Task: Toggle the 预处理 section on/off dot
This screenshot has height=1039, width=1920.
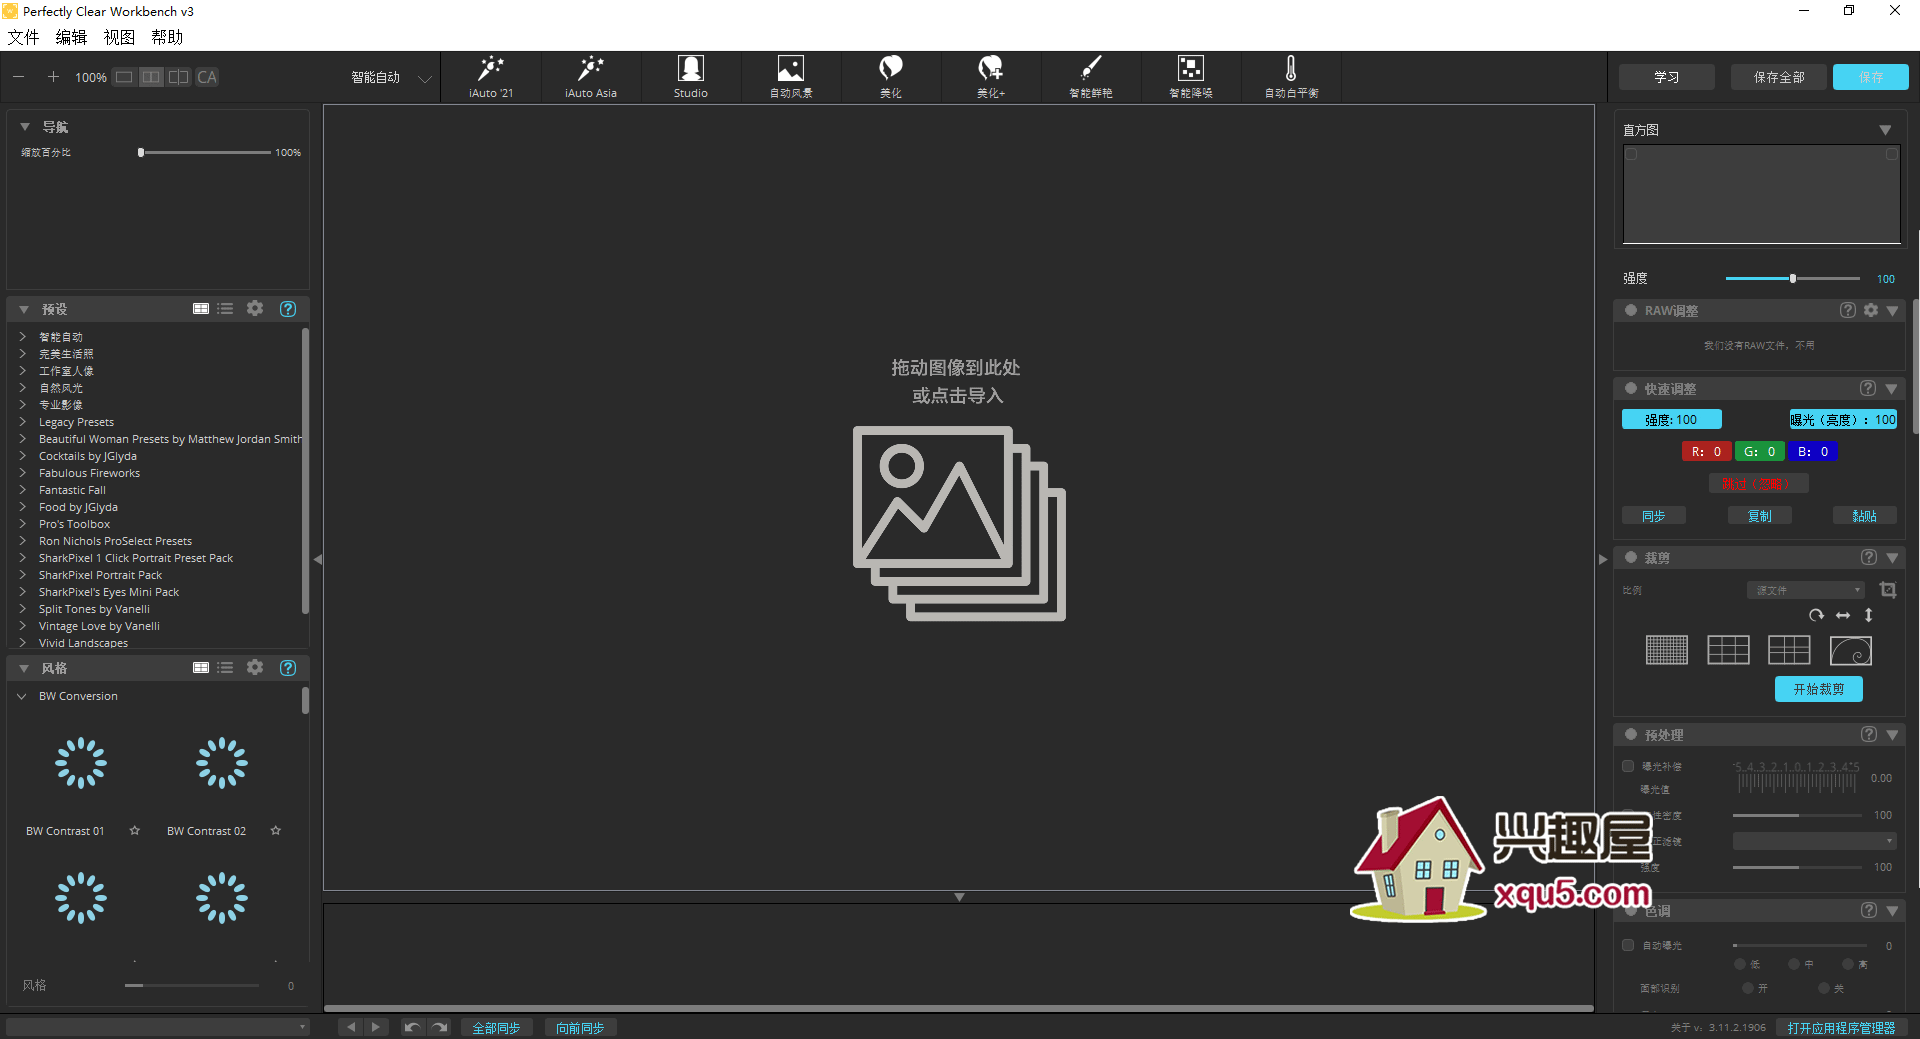Action: [x=1631, y=734]
